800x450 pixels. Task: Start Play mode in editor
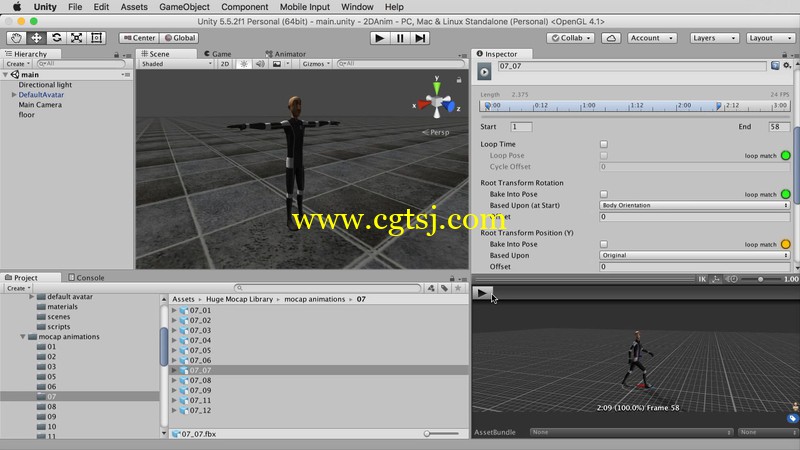pos(379,38)
